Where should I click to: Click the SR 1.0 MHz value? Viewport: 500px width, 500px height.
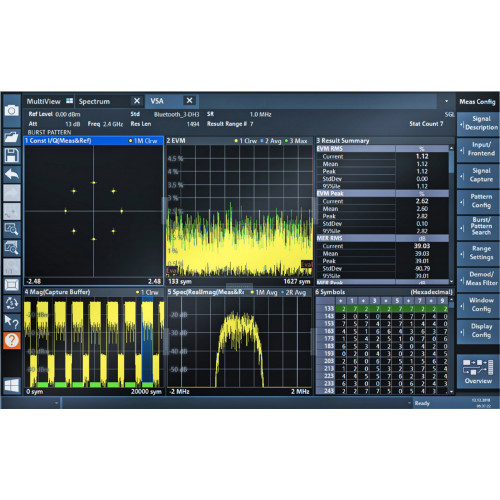(260, 114)
